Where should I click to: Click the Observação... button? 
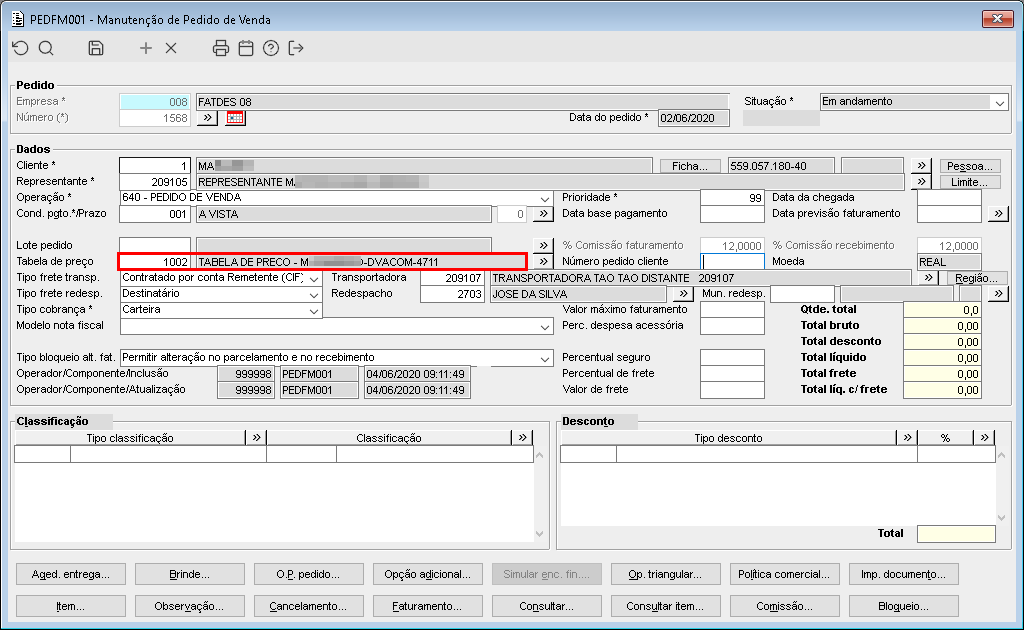pos(189,606)
